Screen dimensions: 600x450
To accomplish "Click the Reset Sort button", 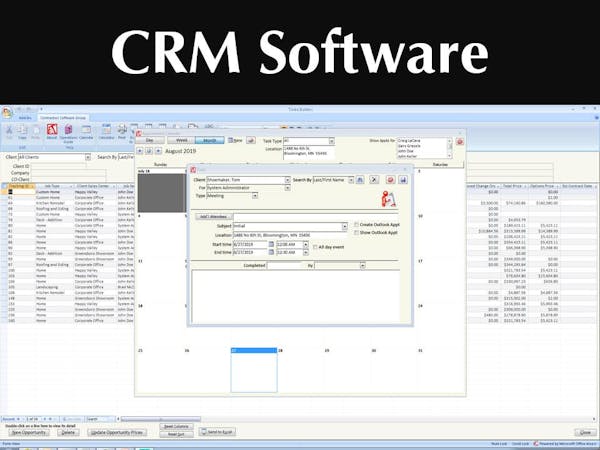I will (x=176, y=434).
